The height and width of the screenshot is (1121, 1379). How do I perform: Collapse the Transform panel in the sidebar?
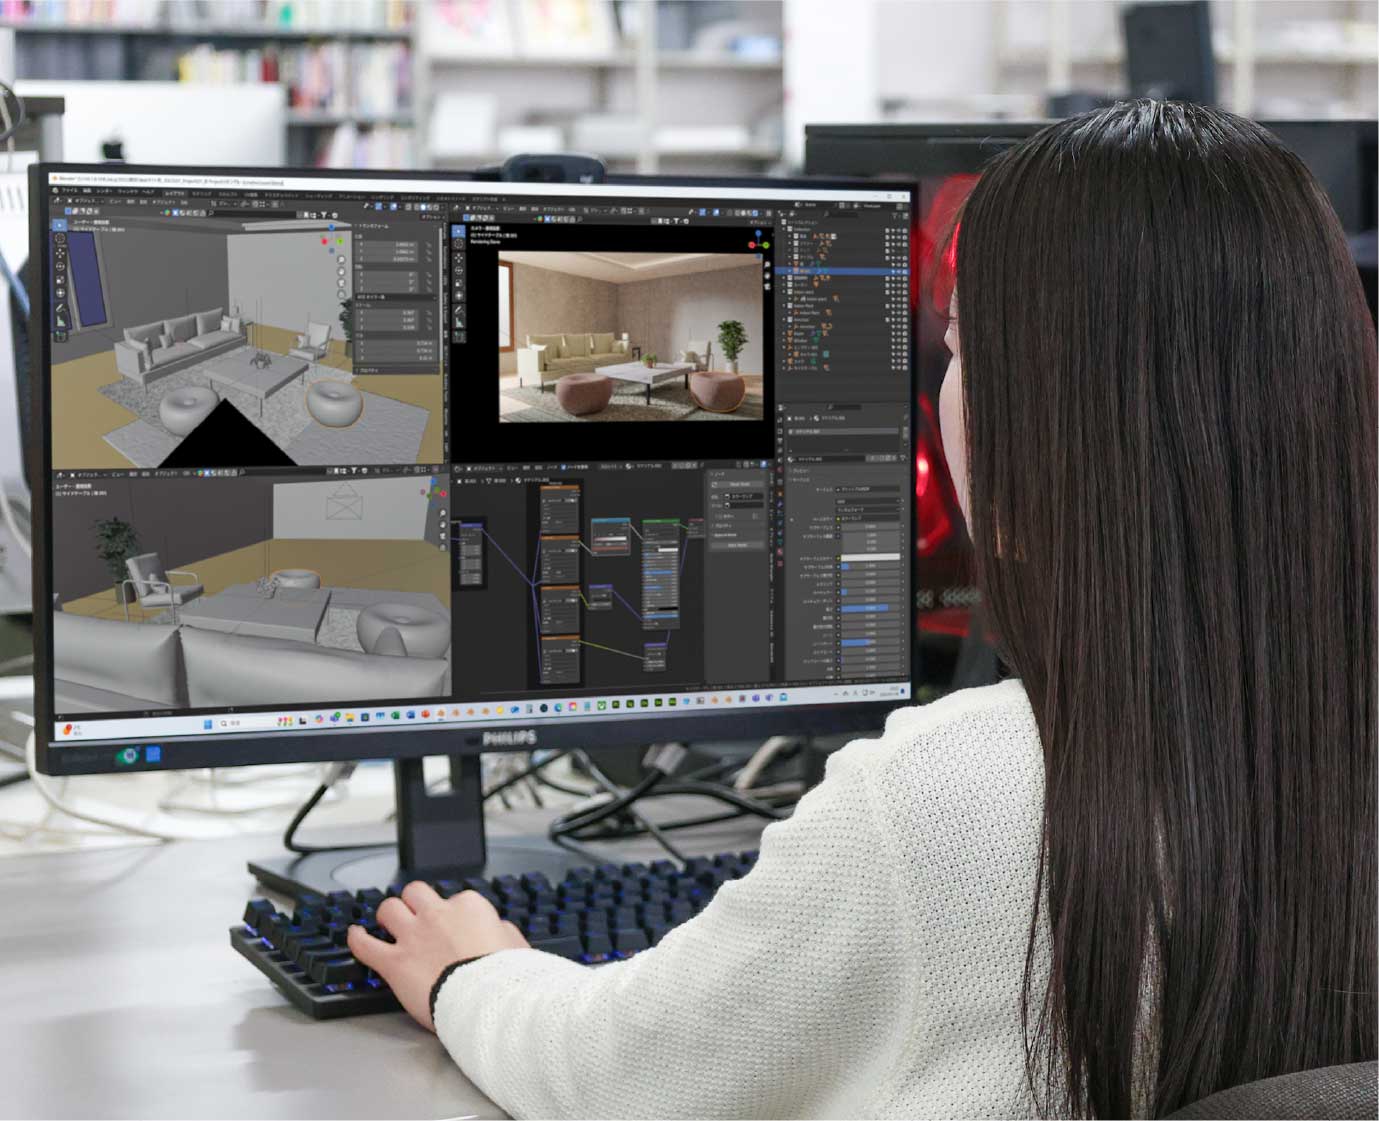click(356, 226)
